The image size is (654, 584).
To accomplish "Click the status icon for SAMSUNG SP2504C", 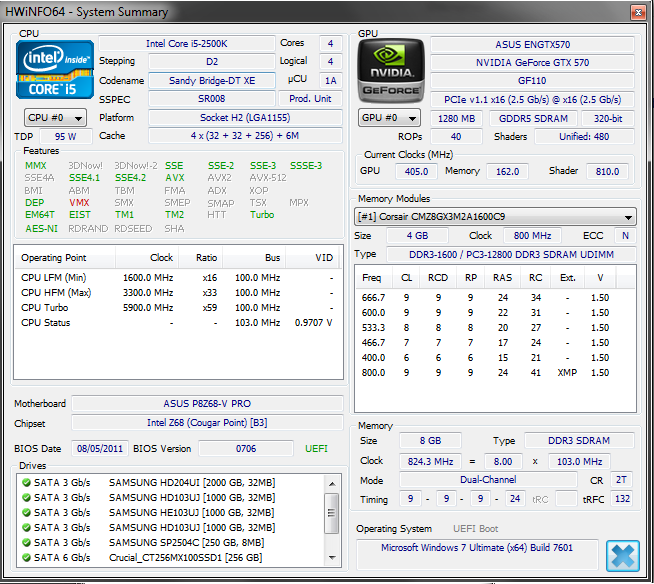I will [26, 543].
